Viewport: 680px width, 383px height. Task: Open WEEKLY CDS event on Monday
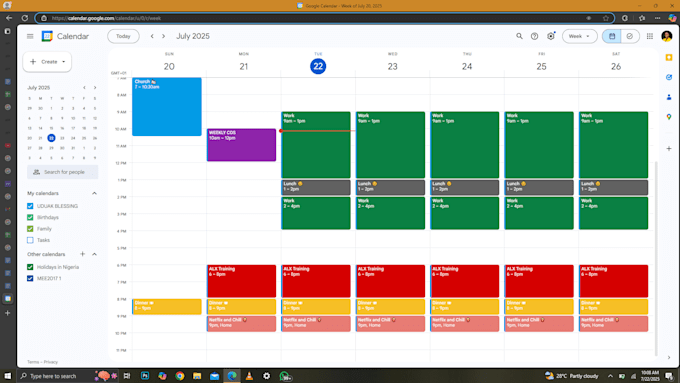point(242,145)
